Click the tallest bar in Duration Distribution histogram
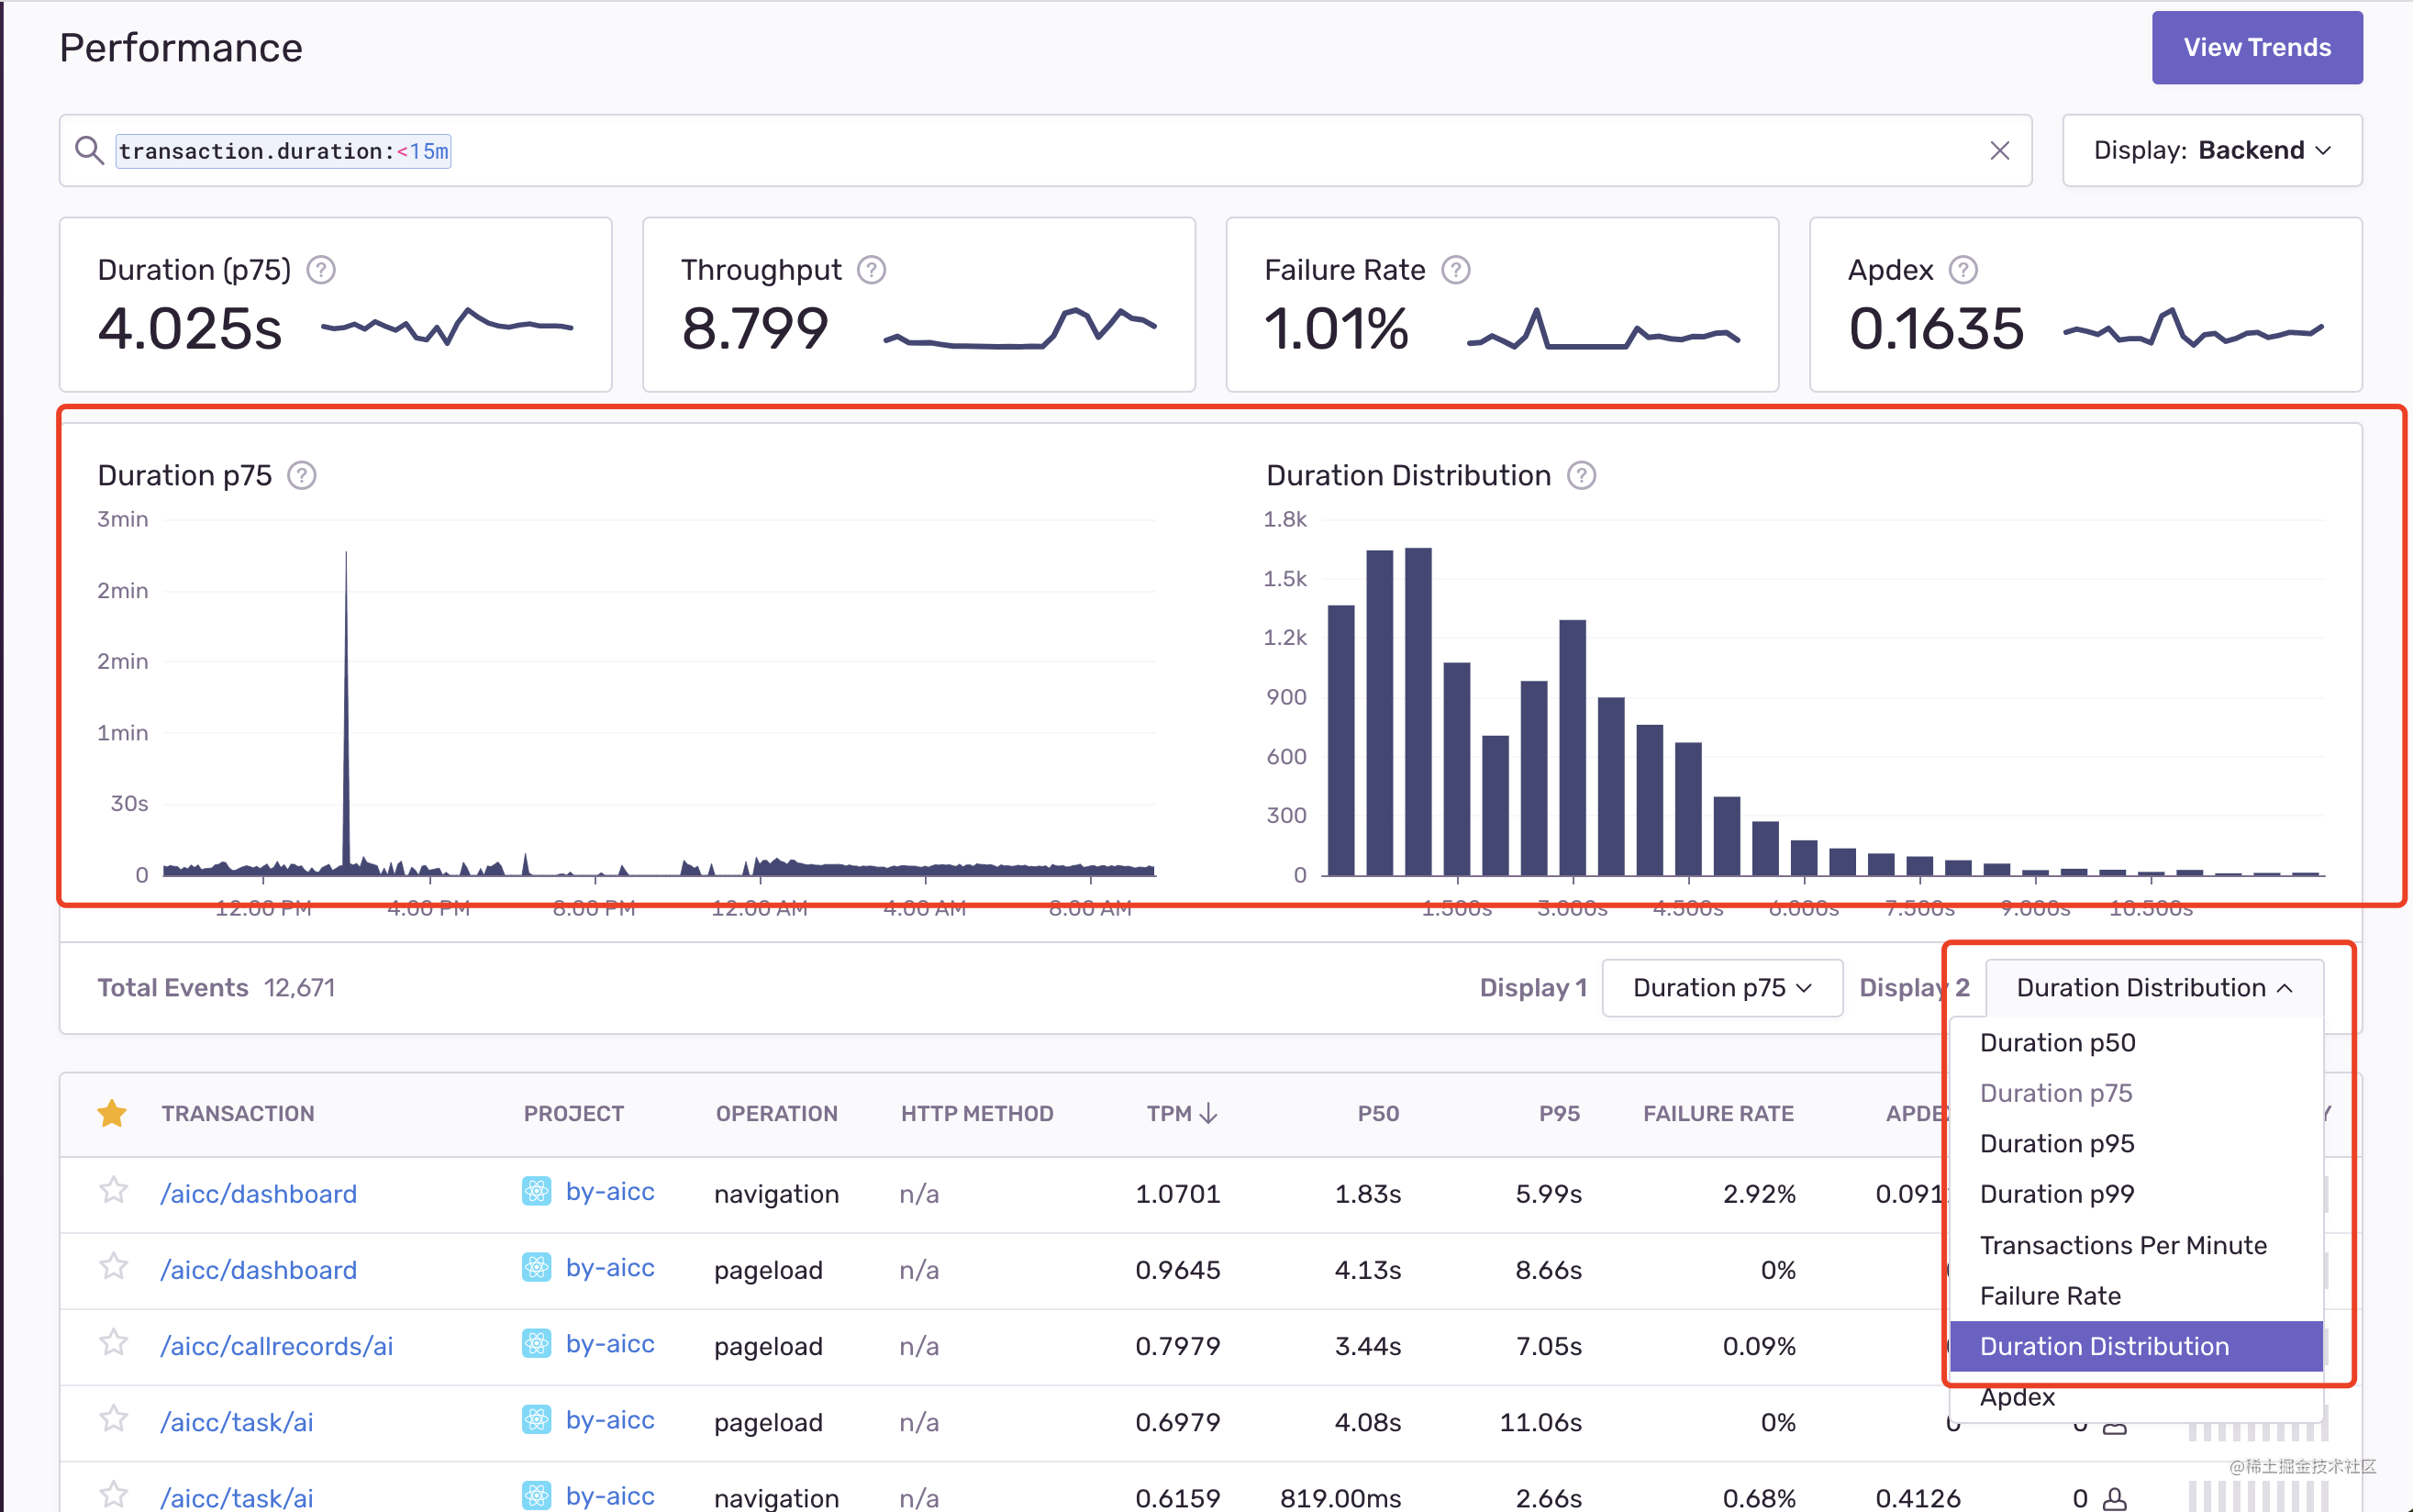This screenshot has height=1512, width=2413. point(1418,712)
